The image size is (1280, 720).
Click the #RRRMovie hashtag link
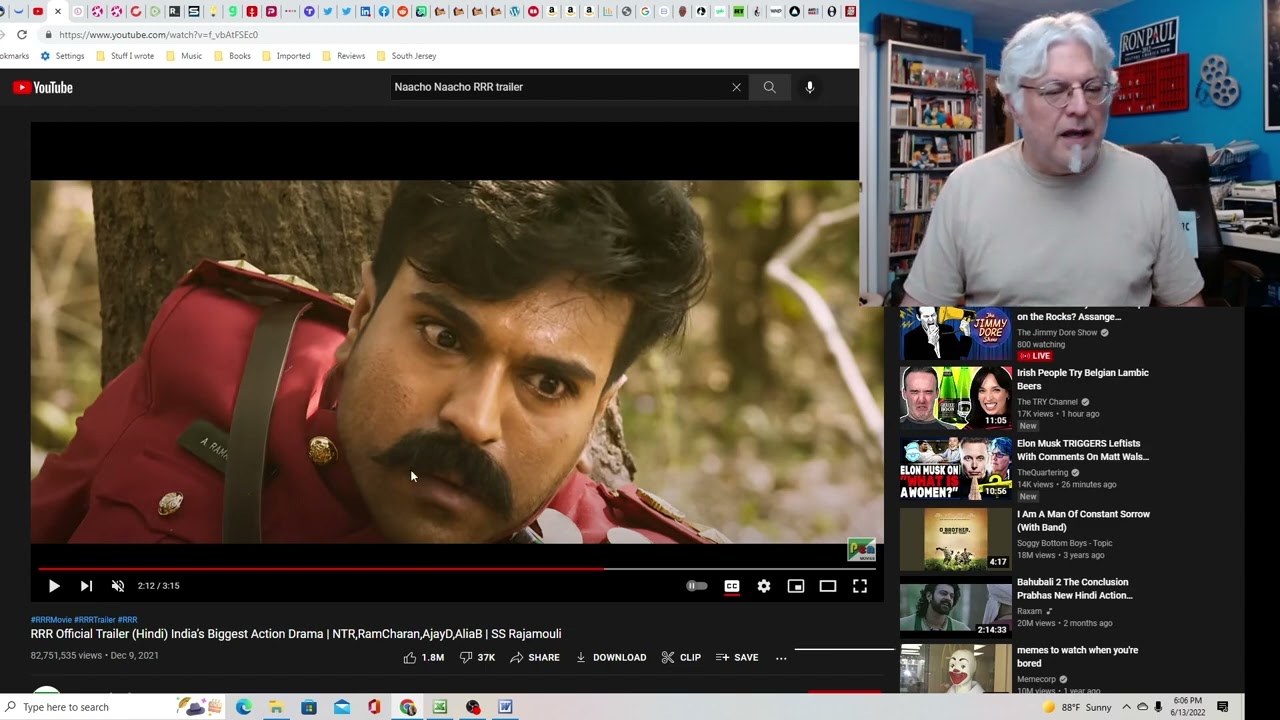(x=51, y=620)
